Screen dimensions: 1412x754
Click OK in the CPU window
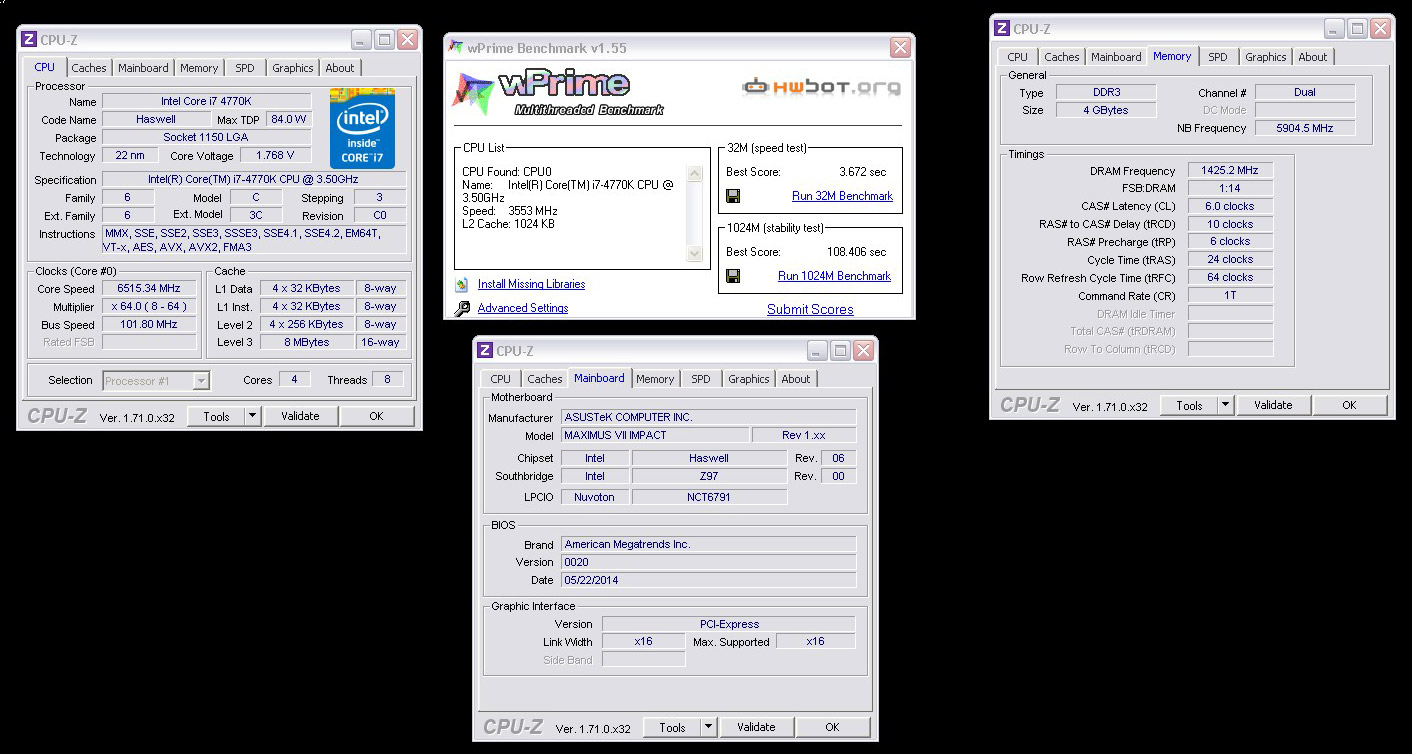376,416
